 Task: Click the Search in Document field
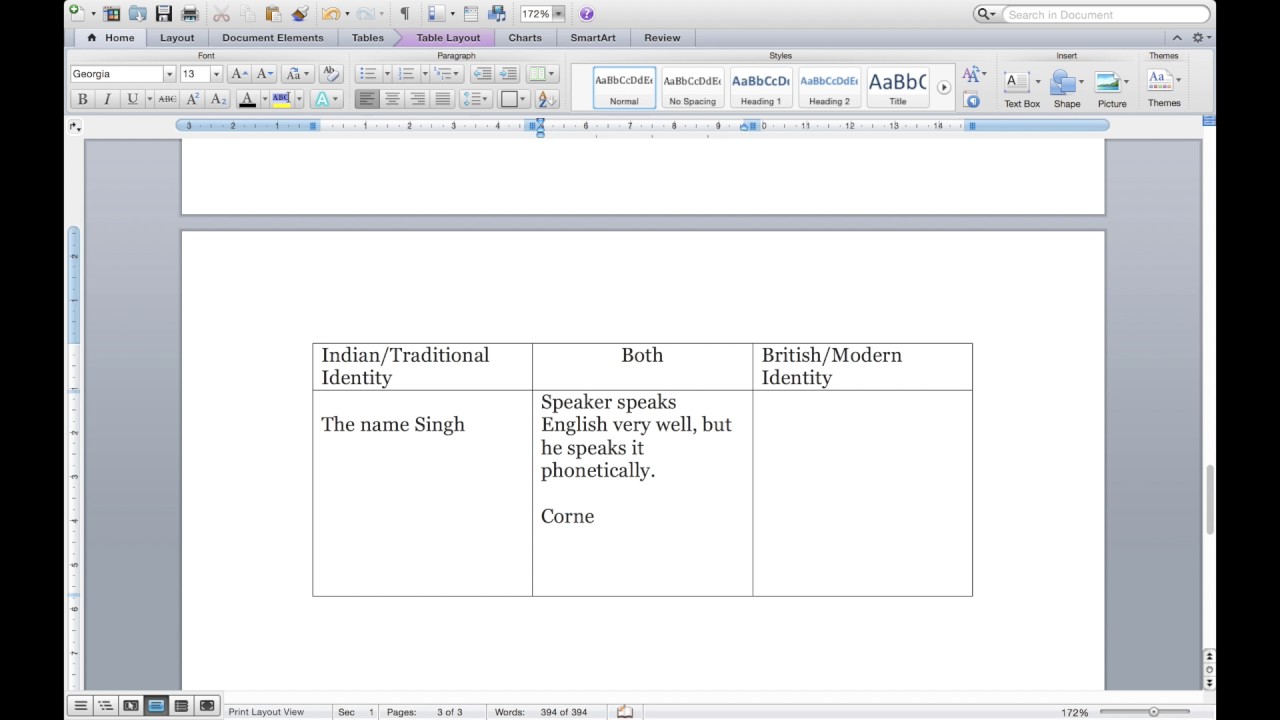(x=1107, y=14)
